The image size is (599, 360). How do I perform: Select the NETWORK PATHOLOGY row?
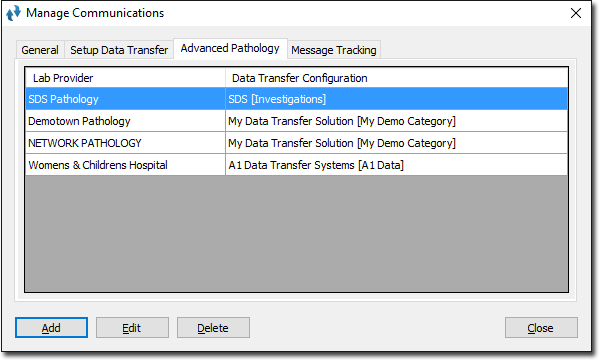[296, 143]
